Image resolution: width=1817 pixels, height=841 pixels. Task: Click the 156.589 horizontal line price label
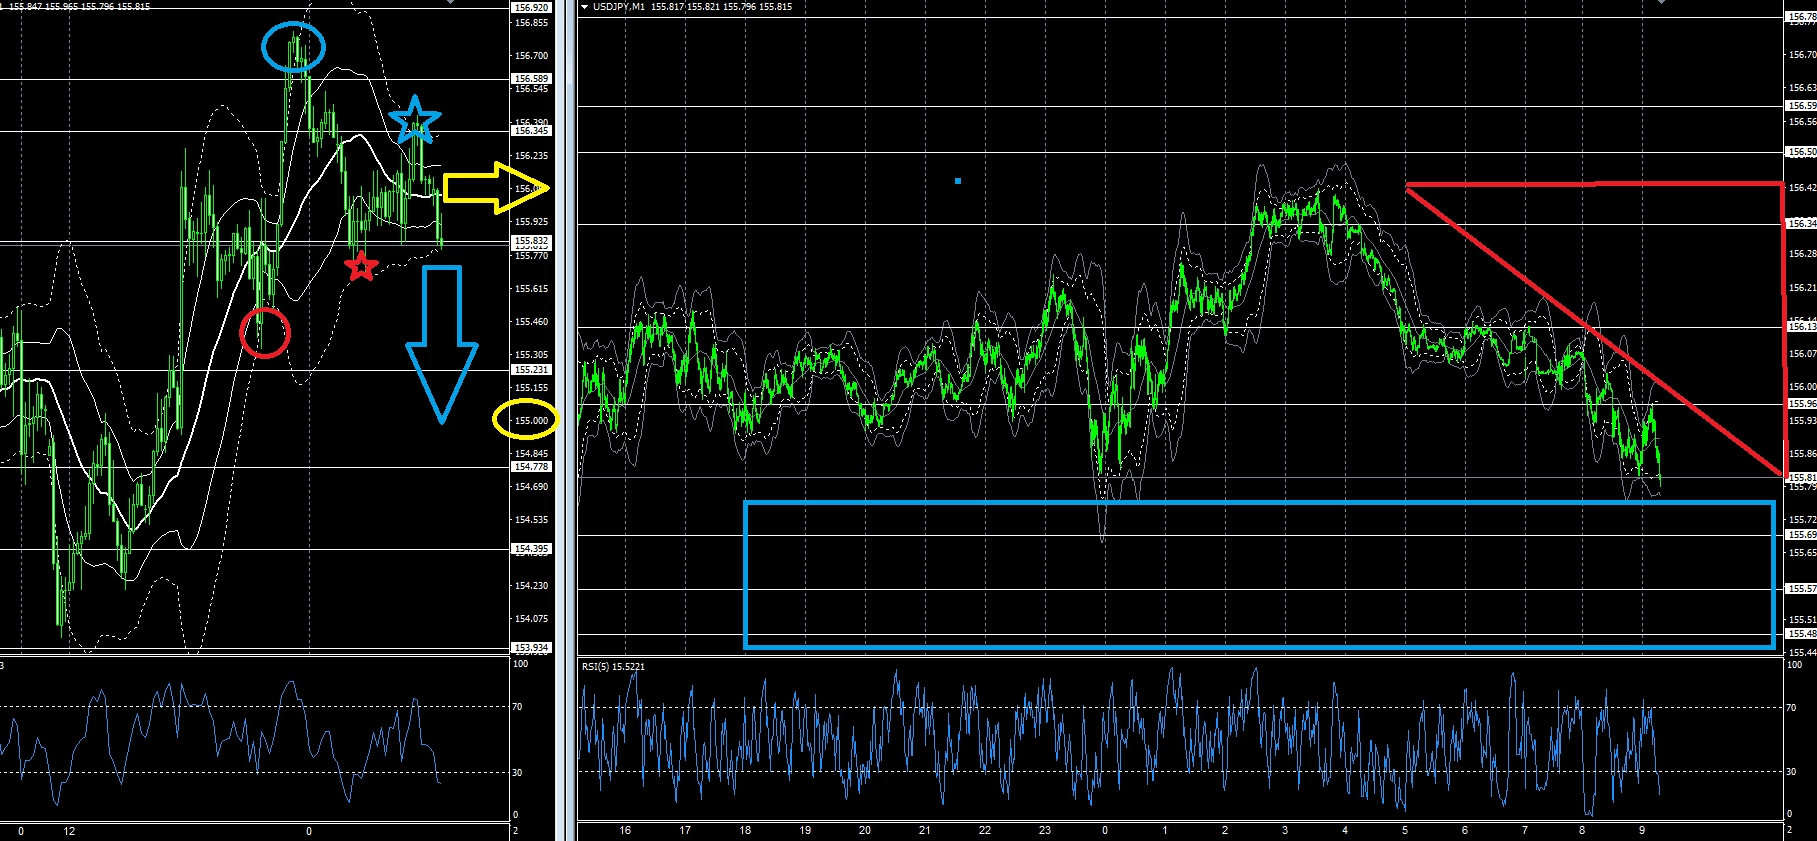pos(530,78)
